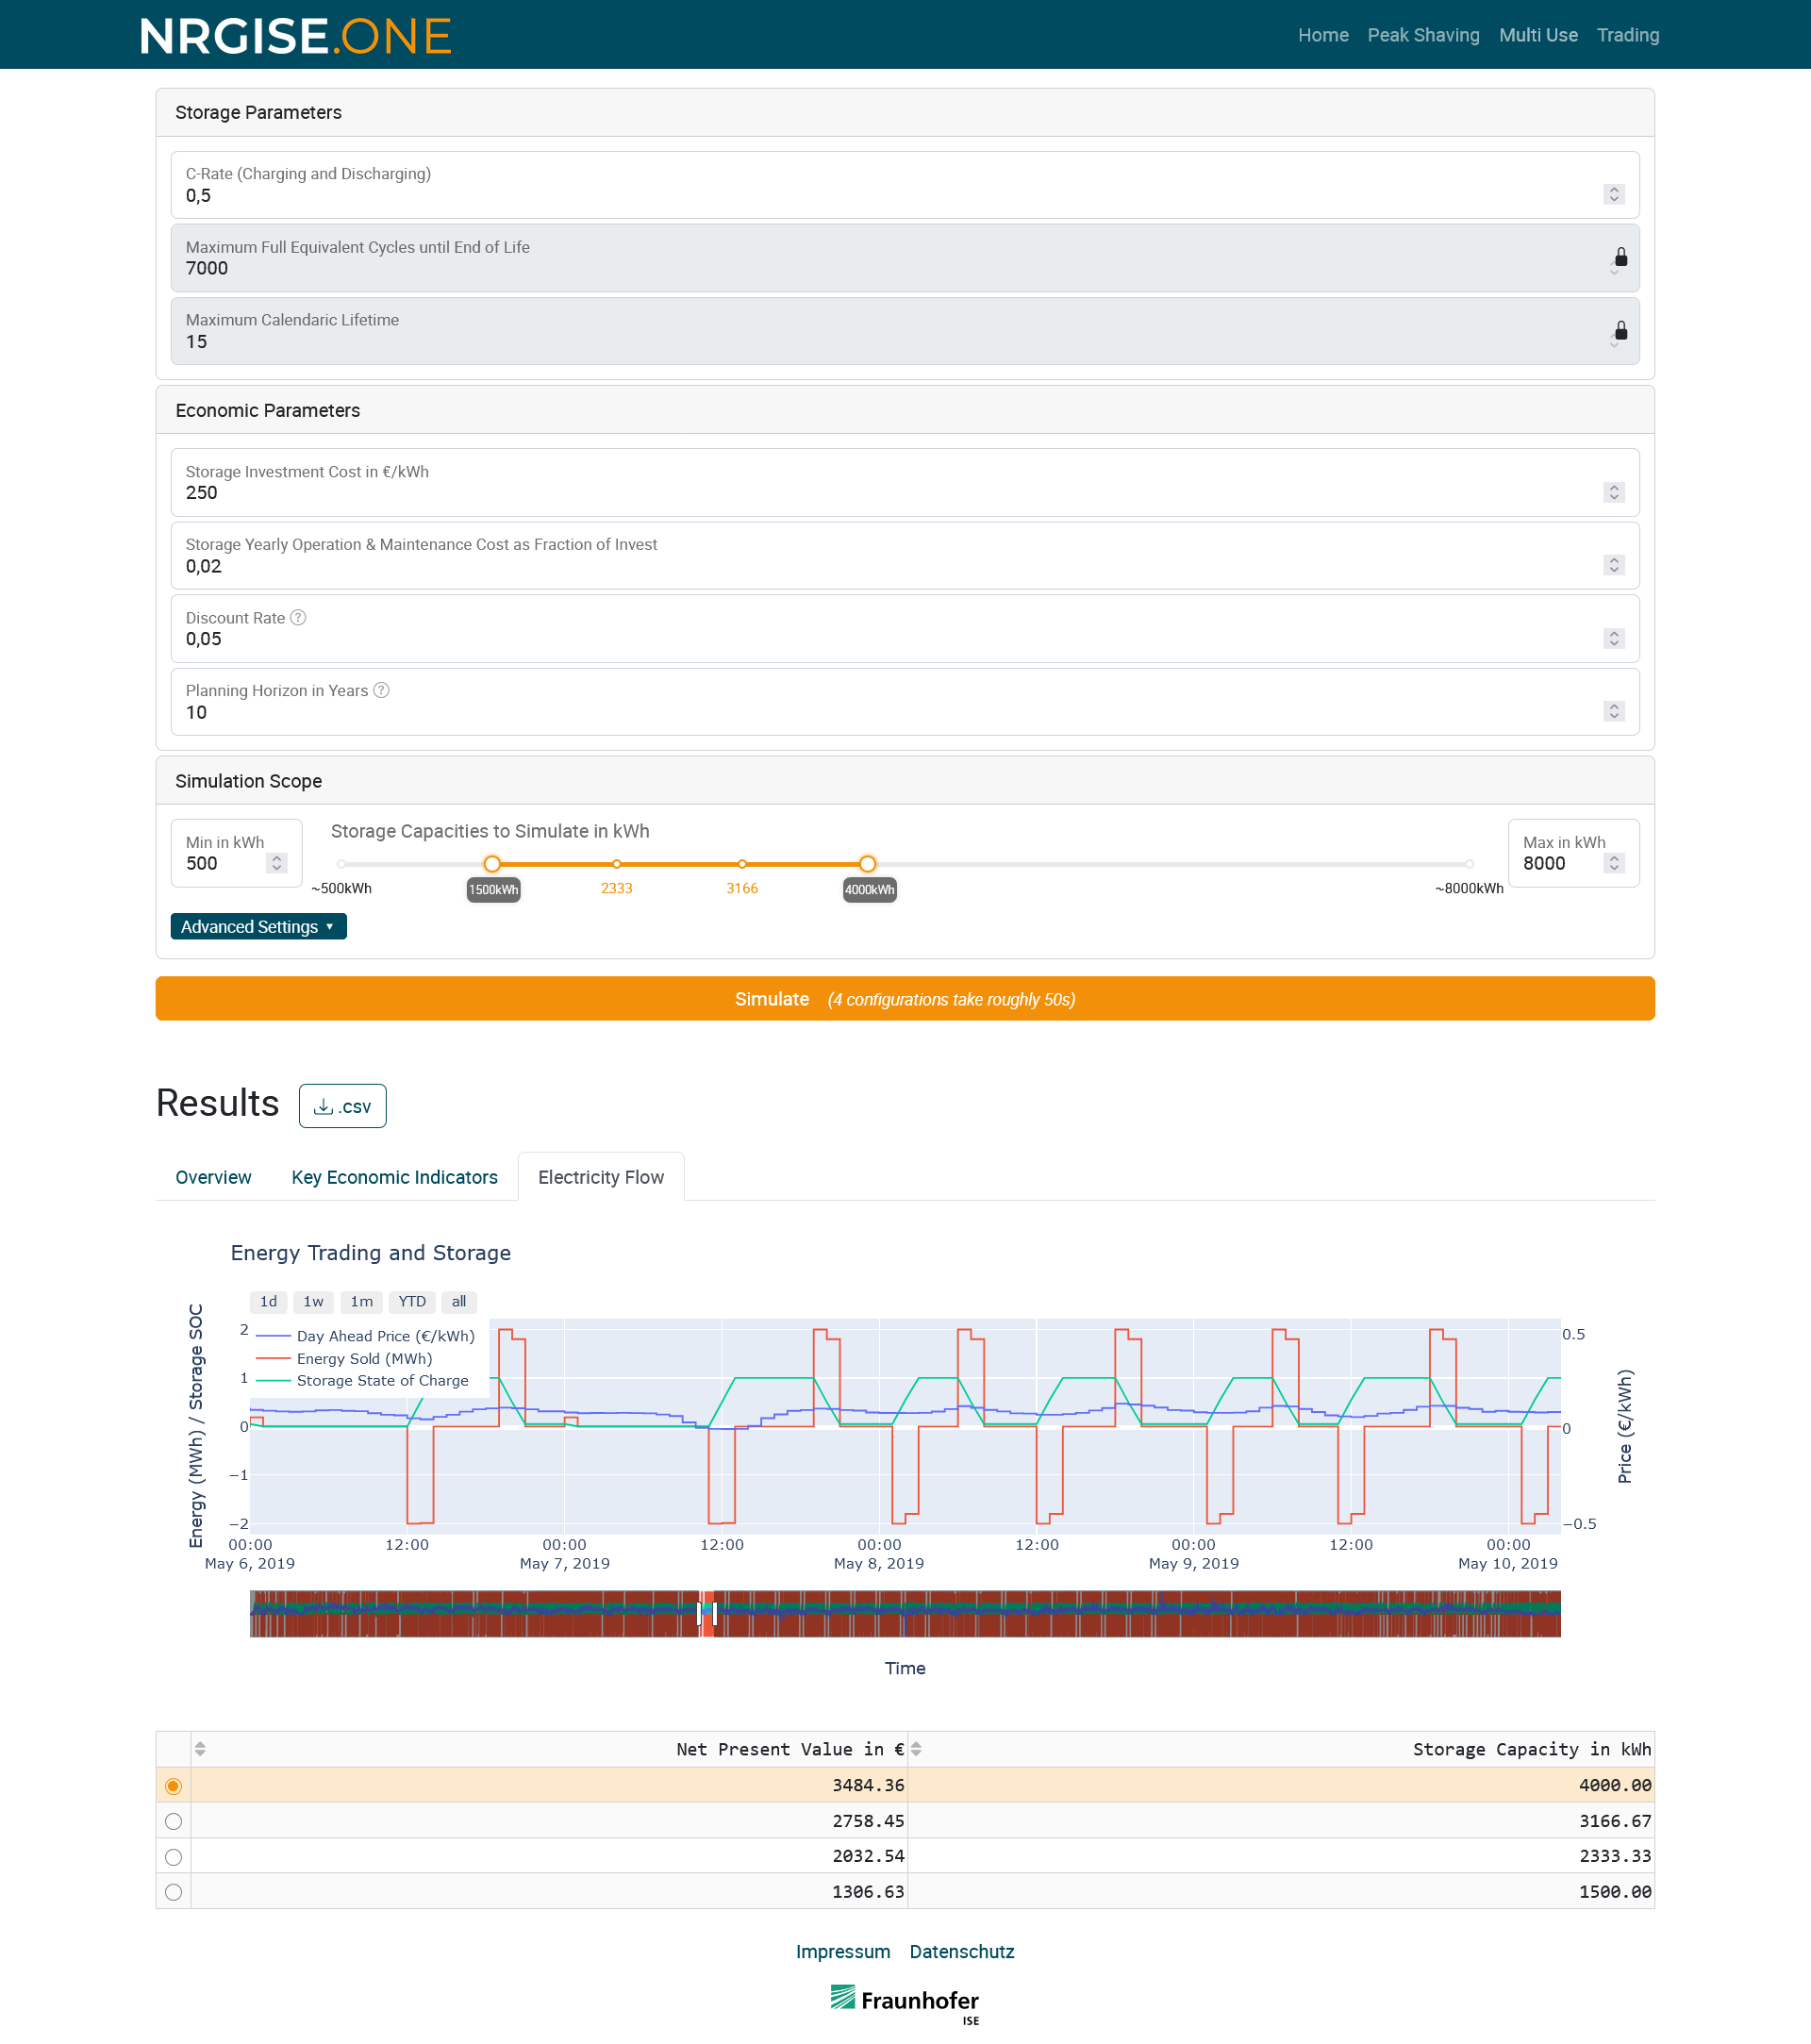Open the Planning Horizon help icon
The width and height of the screenshot is (1811, 2044).
(x=381, y=691)
